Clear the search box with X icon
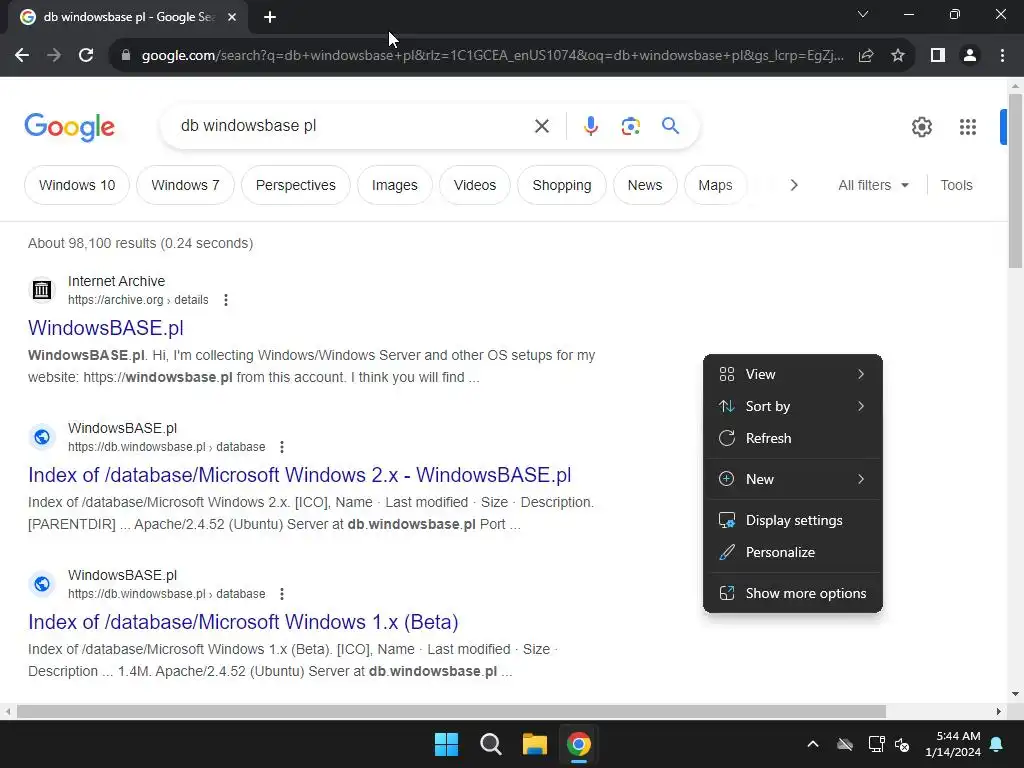Image resolution: width=1024 pixels, height=768 pixels. pos(541,126)
